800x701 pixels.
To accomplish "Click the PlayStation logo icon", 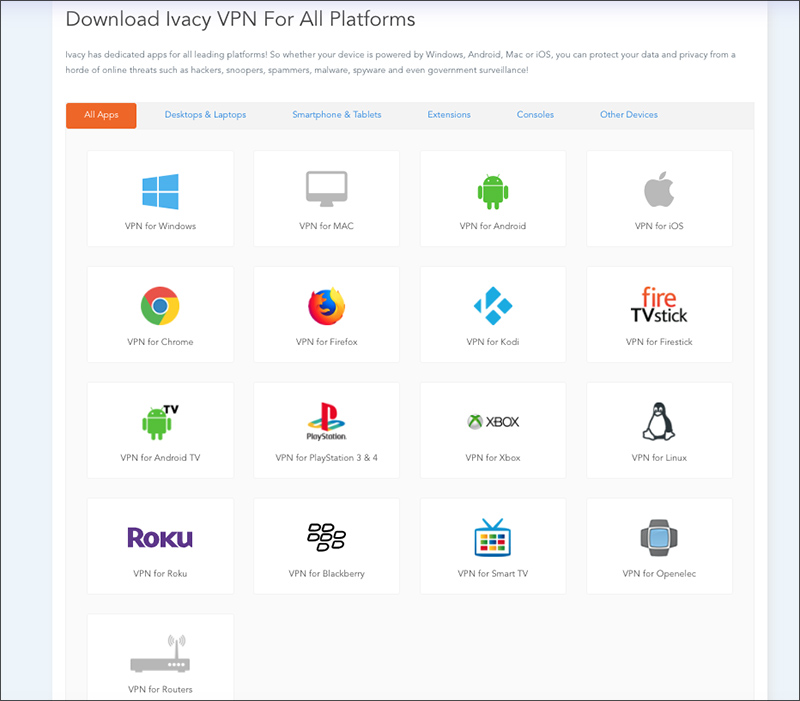I will click(327, 421).
